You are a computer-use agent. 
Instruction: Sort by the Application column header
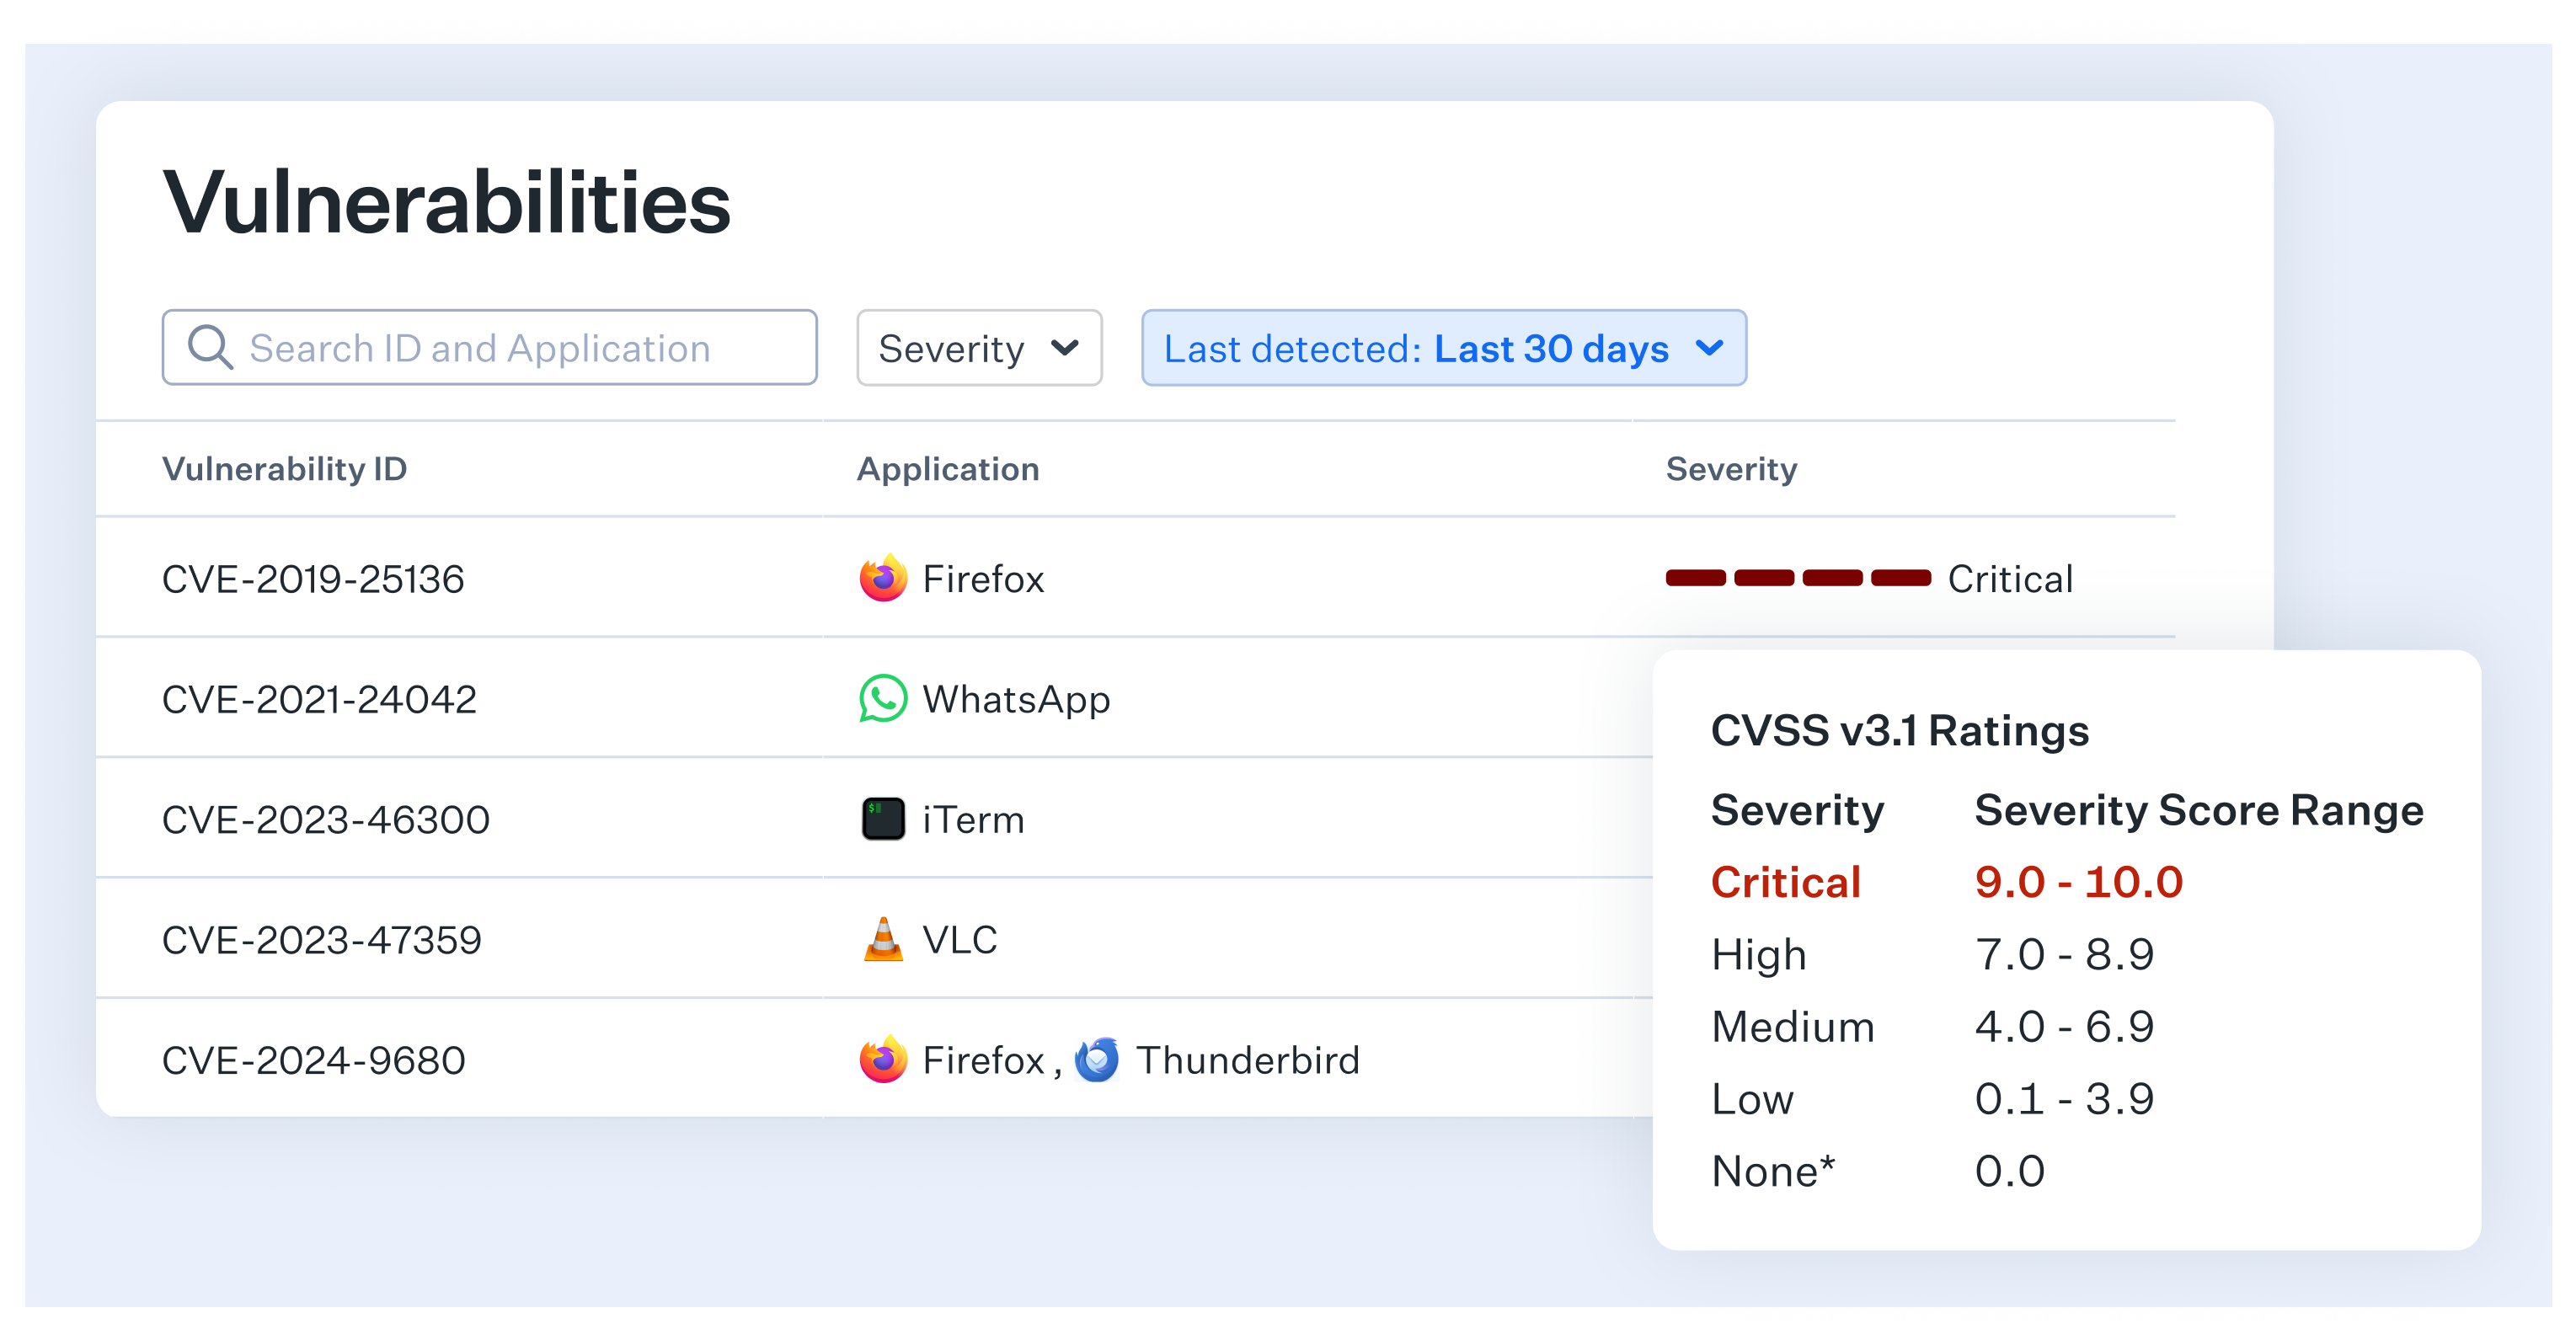click(947, 469)
